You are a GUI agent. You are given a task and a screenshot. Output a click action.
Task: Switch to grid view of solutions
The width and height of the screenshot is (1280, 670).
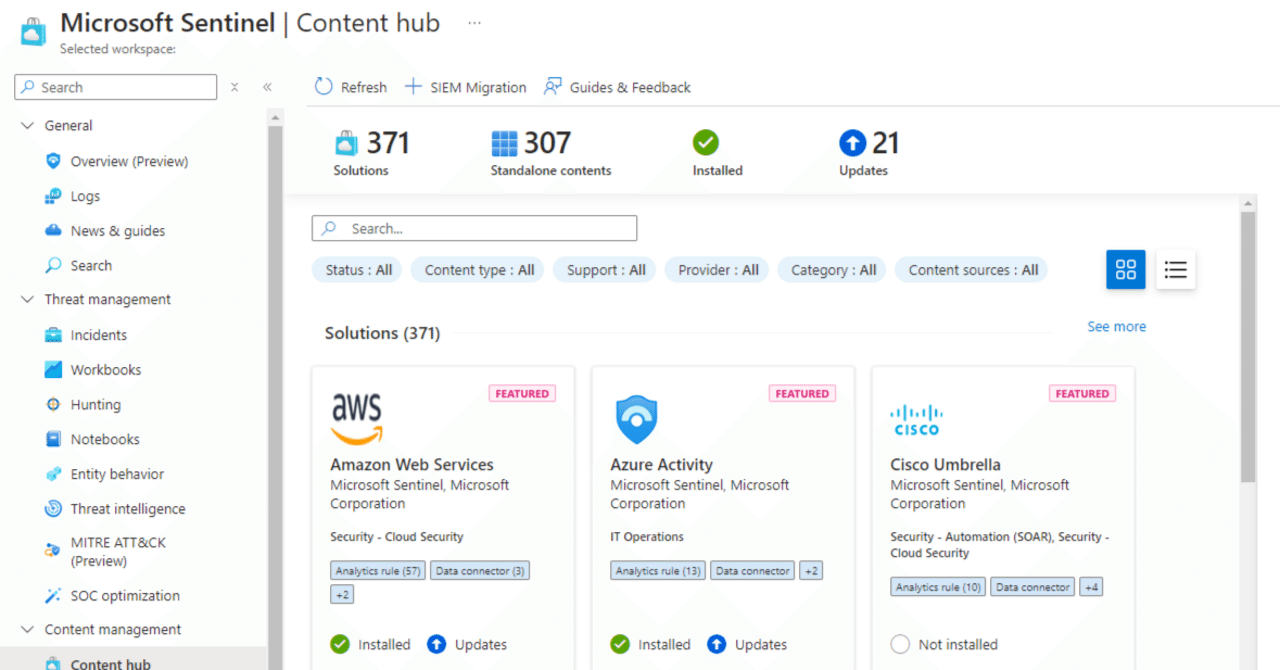pyautogui.click(x=1125, y=269)
